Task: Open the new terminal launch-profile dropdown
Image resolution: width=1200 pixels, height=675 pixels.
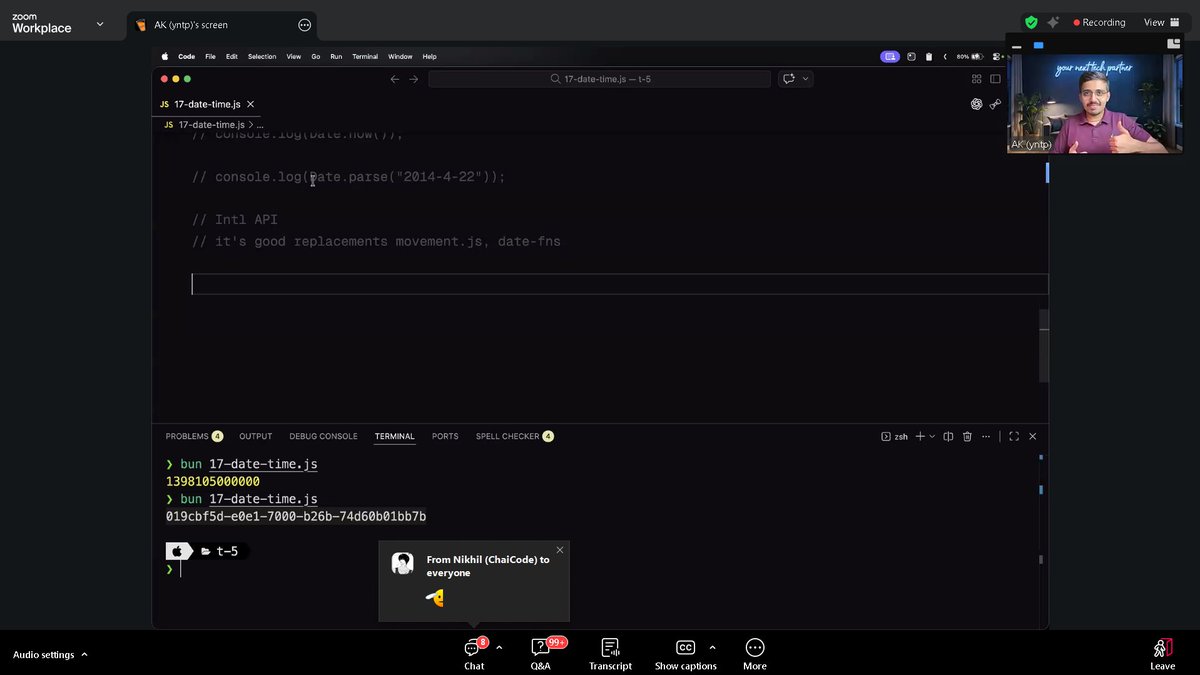Action: point(932,436)
